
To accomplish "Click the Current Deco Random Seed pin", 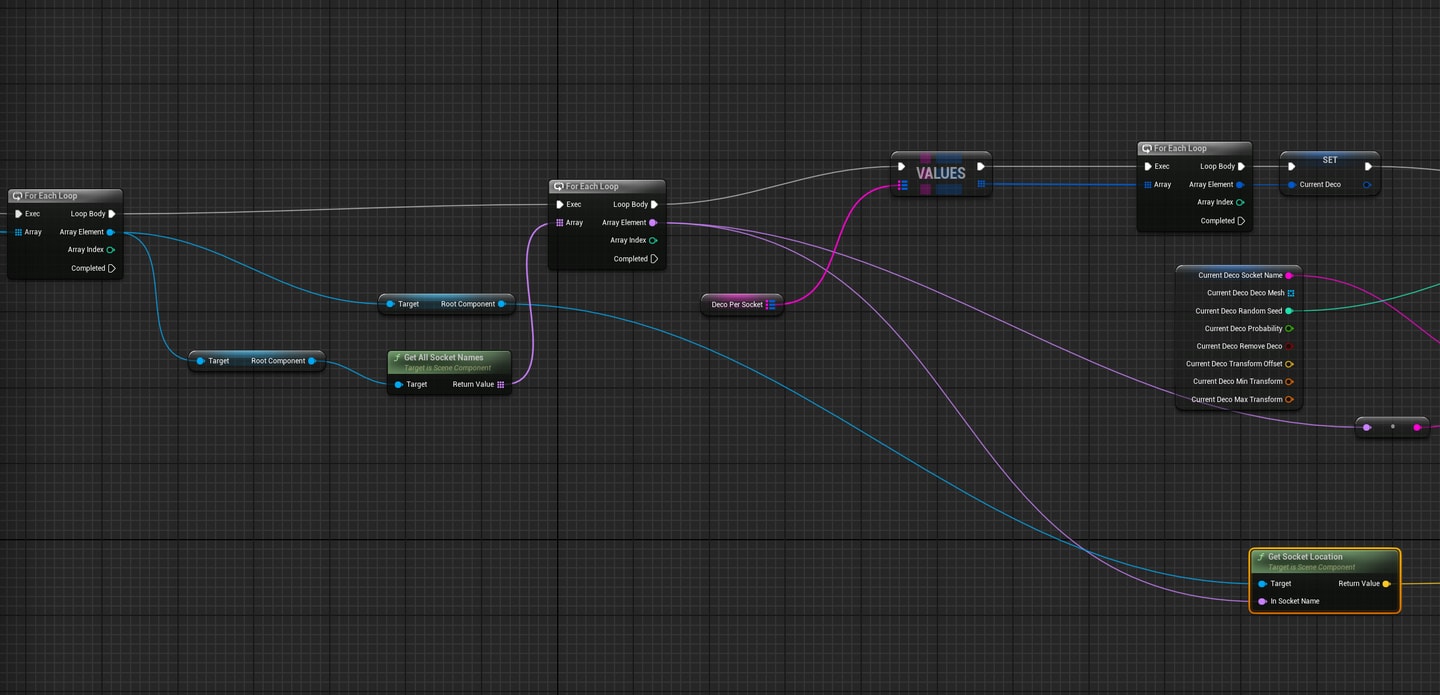I will (x=1289, y=311).
